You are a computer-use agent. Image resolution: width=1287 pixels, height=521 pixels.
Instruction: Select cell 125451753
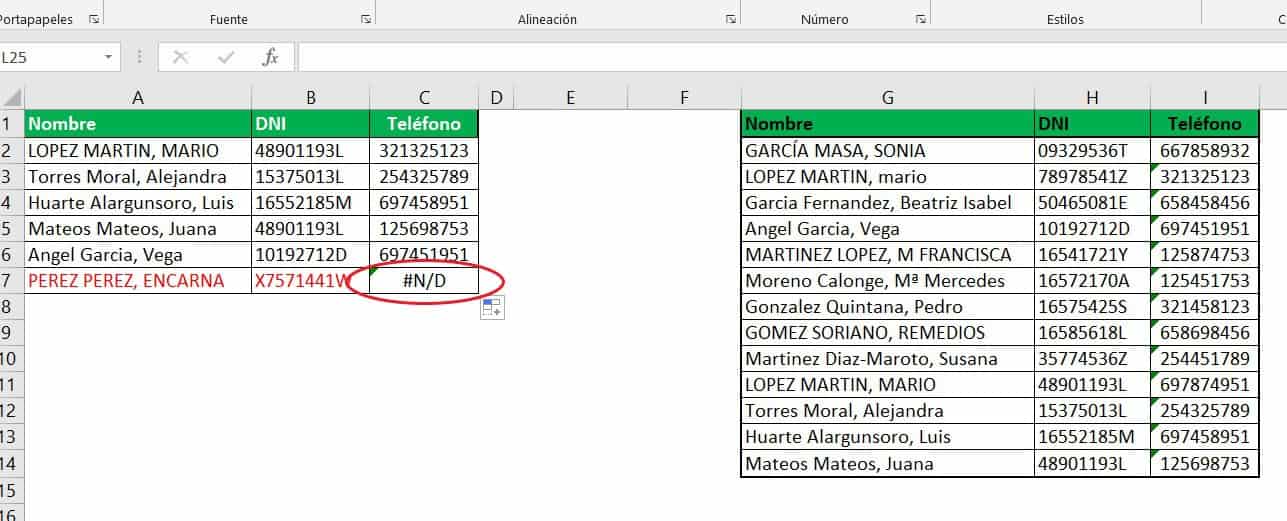(x=1205, y=281)
